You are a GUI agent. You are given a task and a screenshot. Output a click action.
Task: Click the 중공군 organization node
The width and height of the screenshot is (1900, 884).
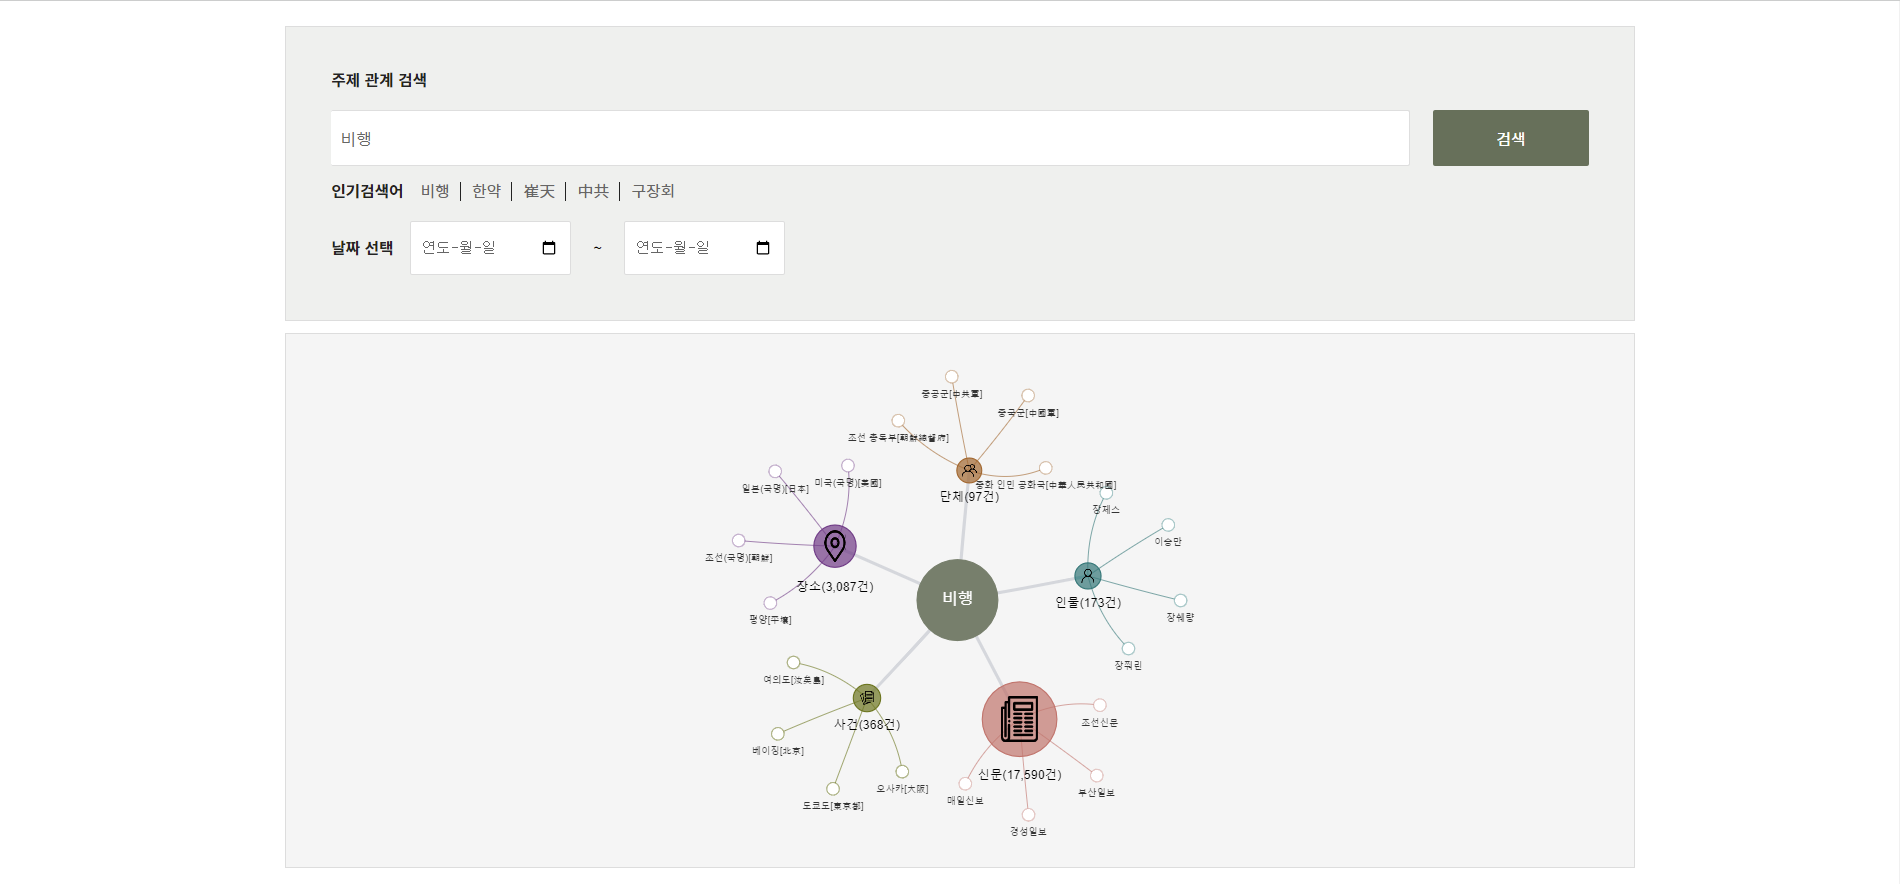[951, 377]
